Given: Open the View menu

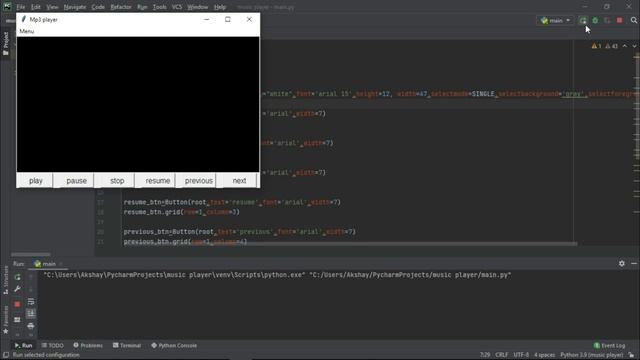Looking at the screenshot, I should (52, 7).
